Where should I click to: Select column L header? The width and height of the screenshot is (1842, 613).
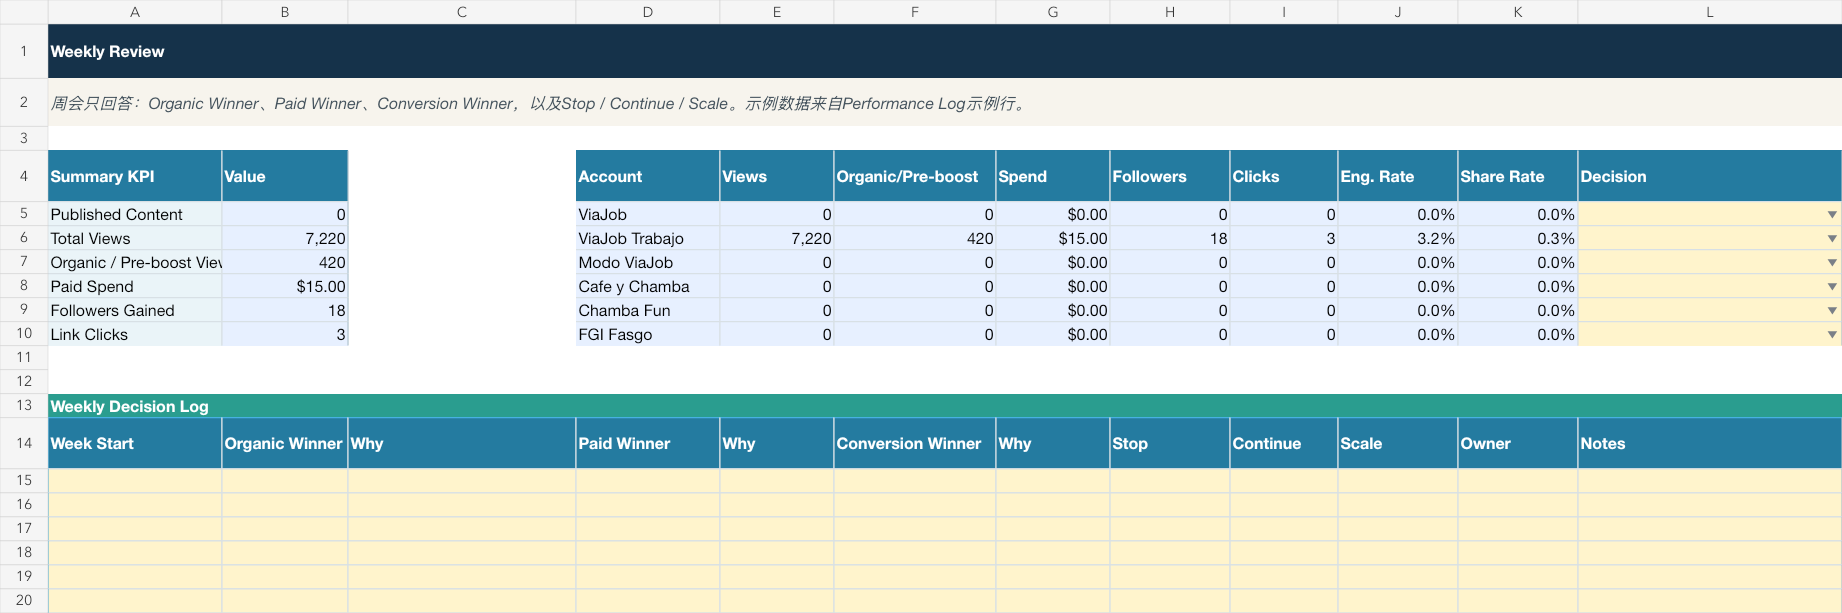(1710, 12)
